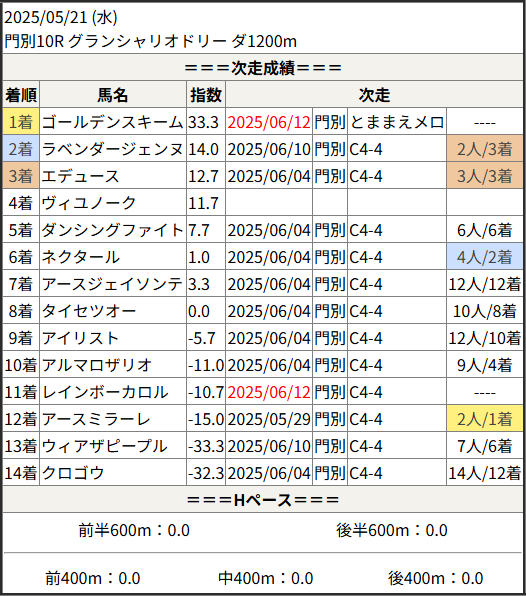Click horse name ゴールデンスキーム
Image resolution: width=526 pixels, height=596 pixels.
pyautogui.click(x=113, y=122)
